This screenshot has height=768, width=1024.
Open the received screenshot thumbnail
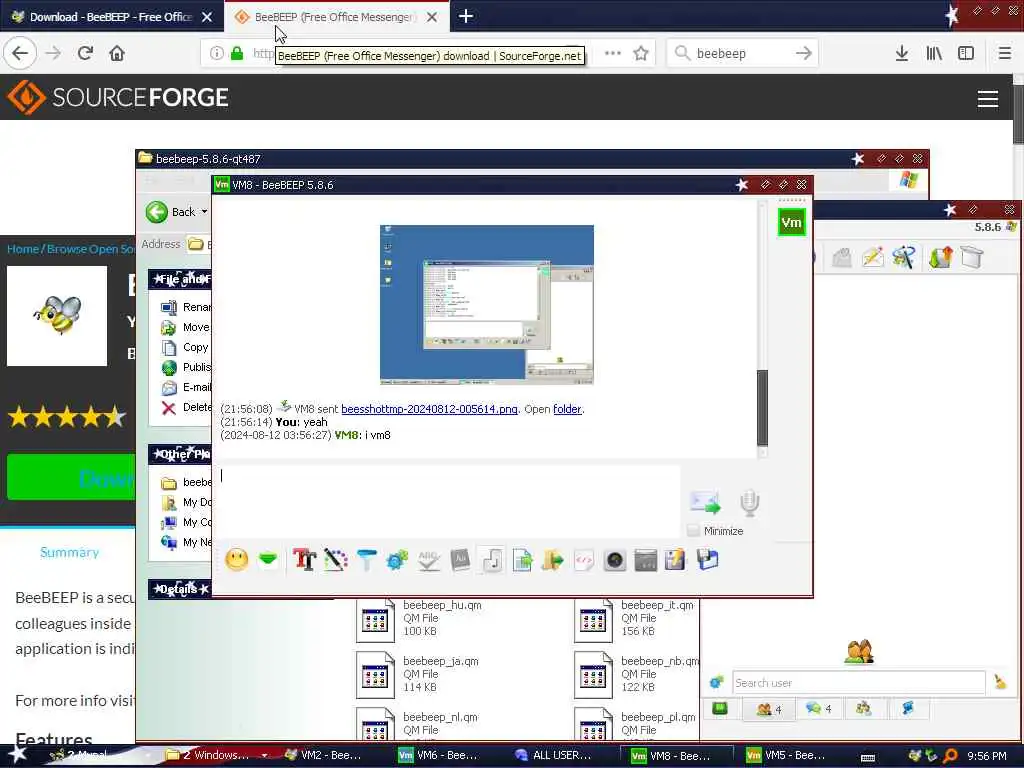(487, 304)
